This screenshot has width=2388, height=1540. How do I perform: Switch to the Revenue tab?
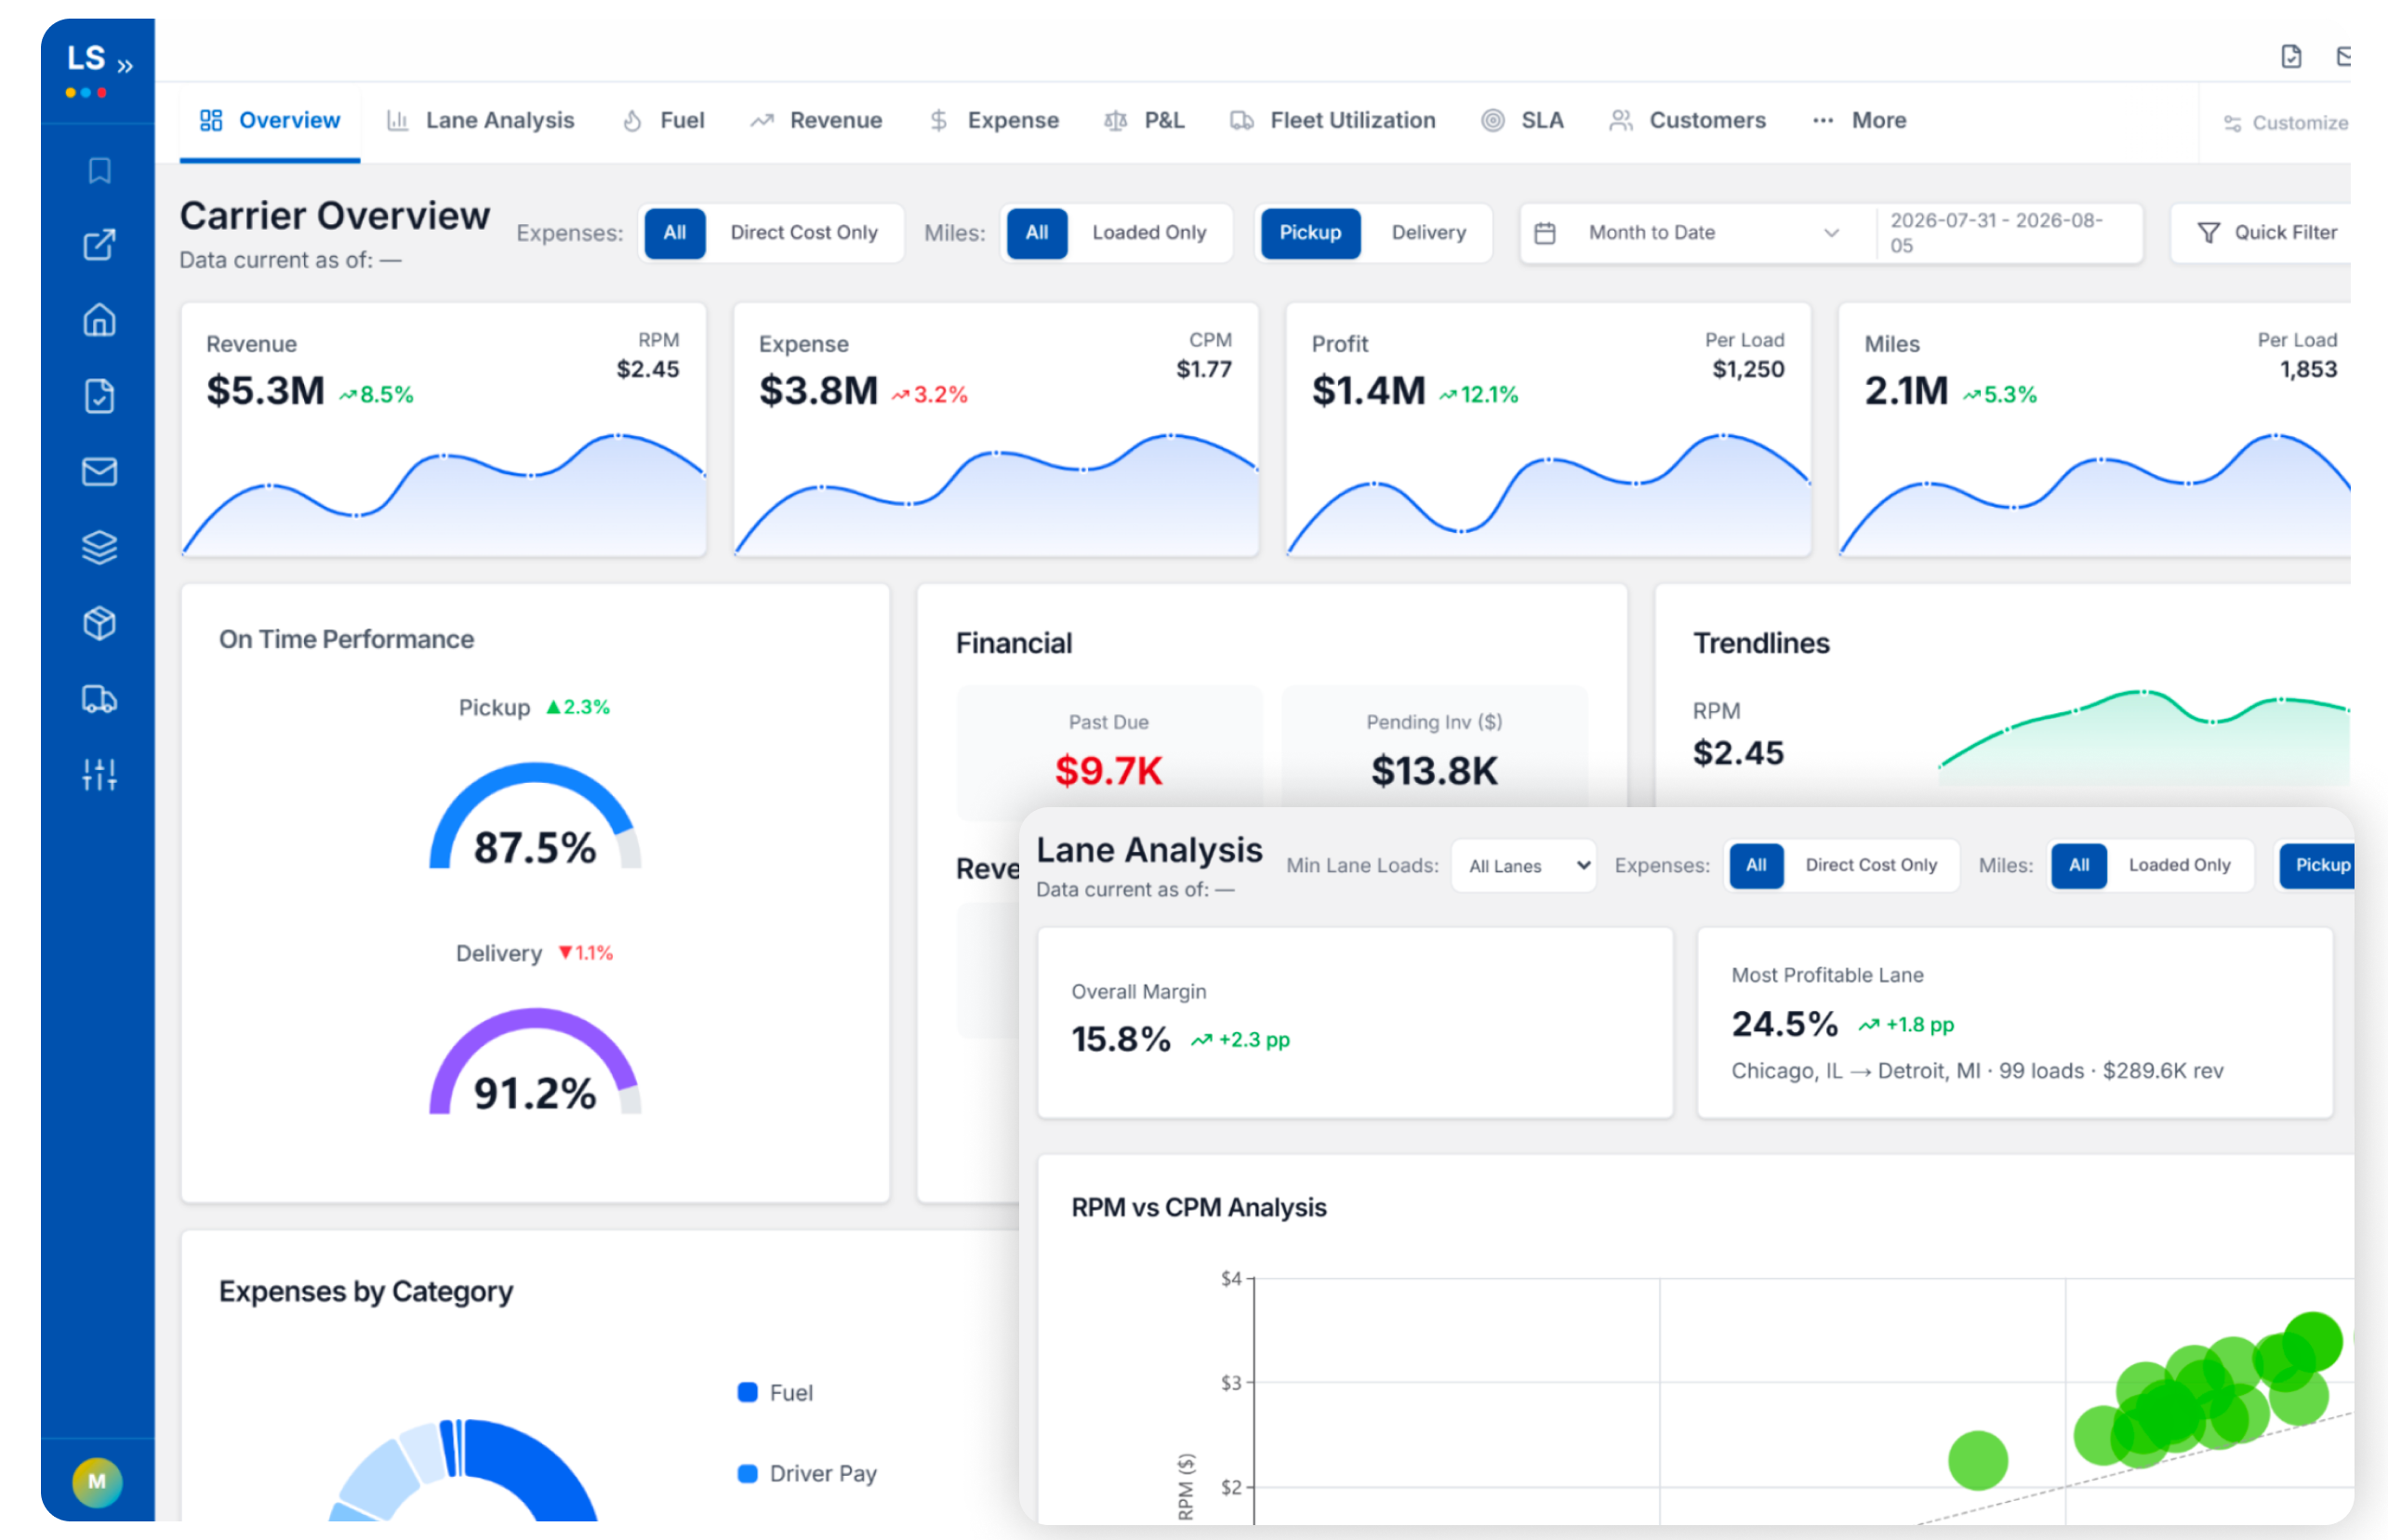(816, 121)
